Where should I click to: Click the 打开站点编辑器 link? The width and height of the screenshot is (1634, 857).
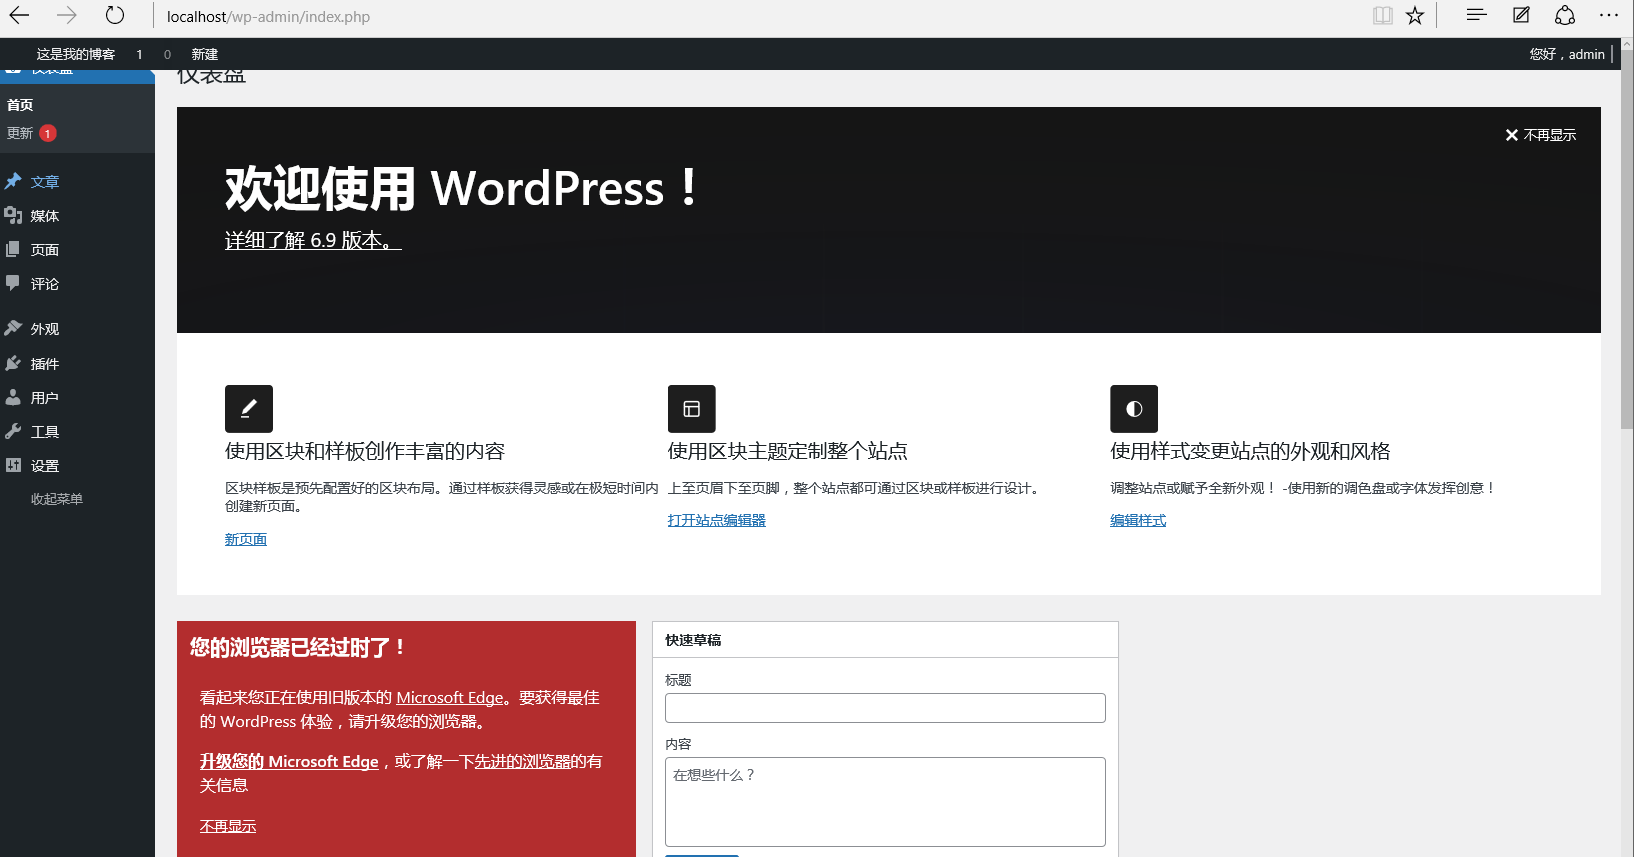[x=716, y=520]
